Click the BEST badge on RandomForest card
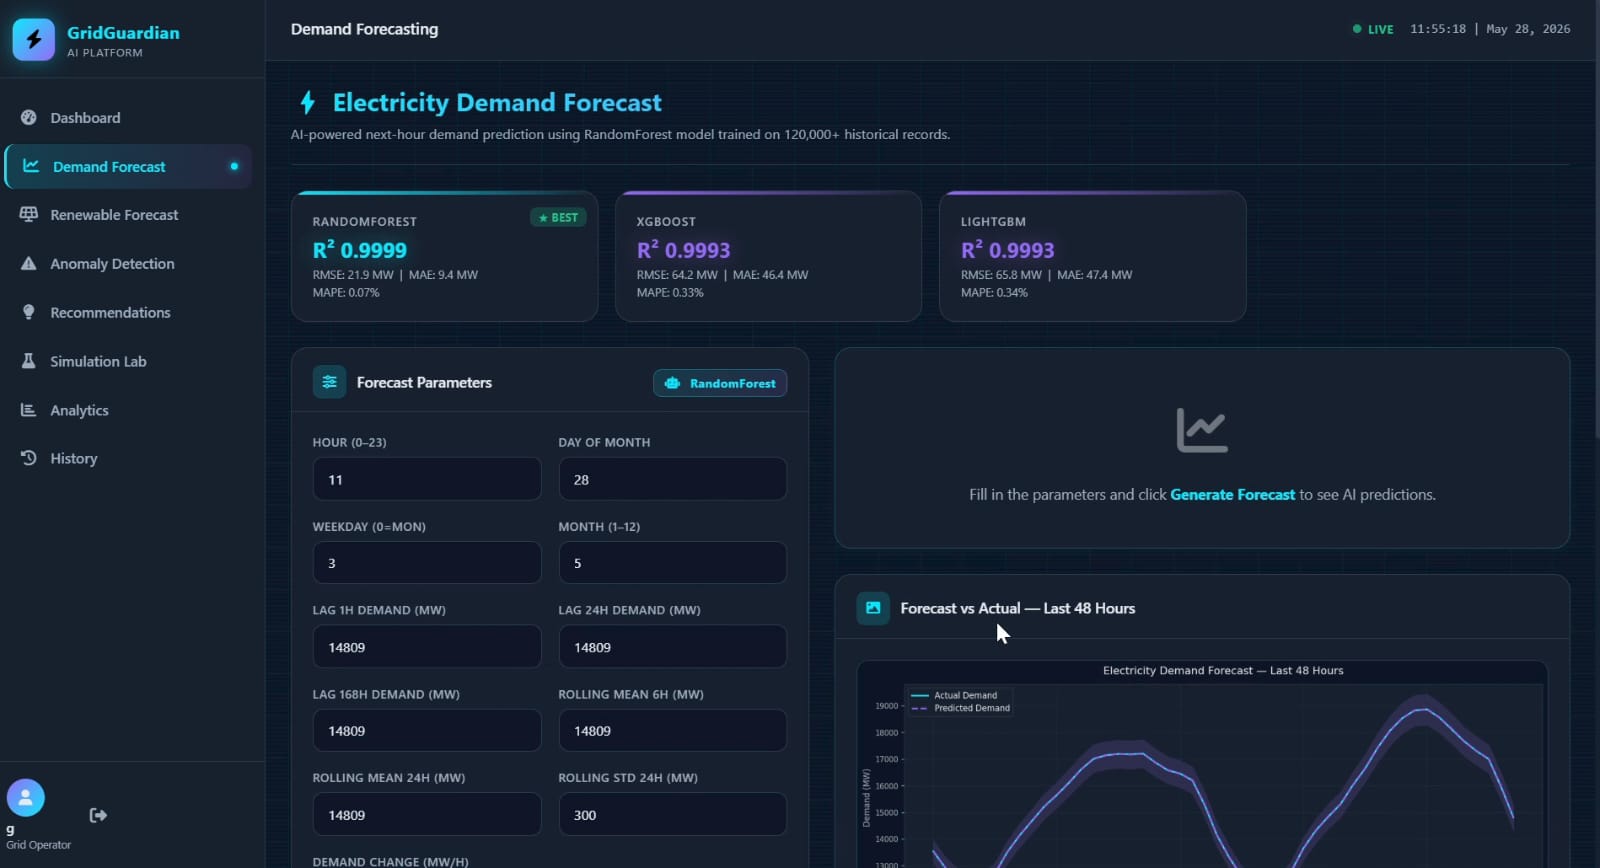 (x=558, y=217)
